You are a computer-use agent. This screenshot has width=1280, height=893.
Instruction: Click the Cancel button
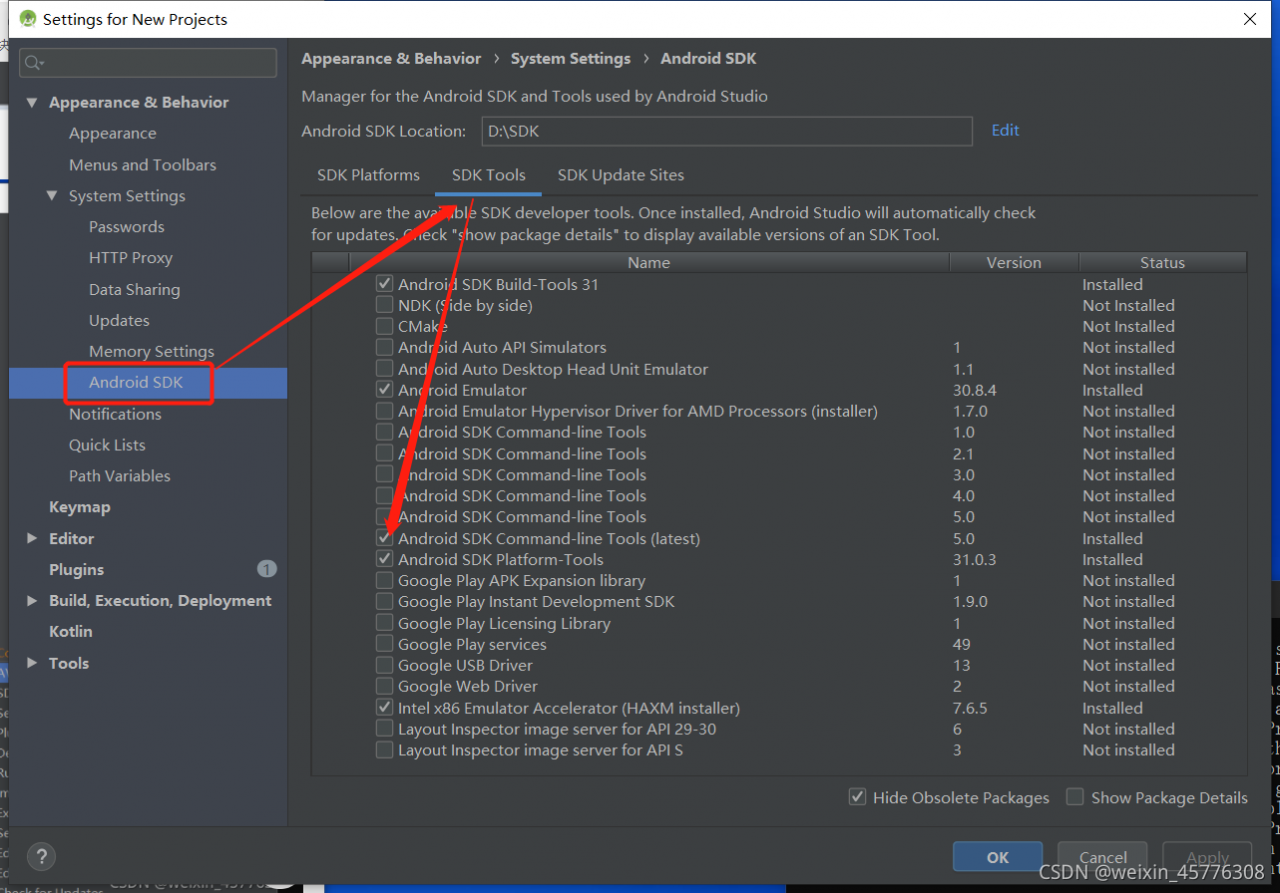[1104, 857]
